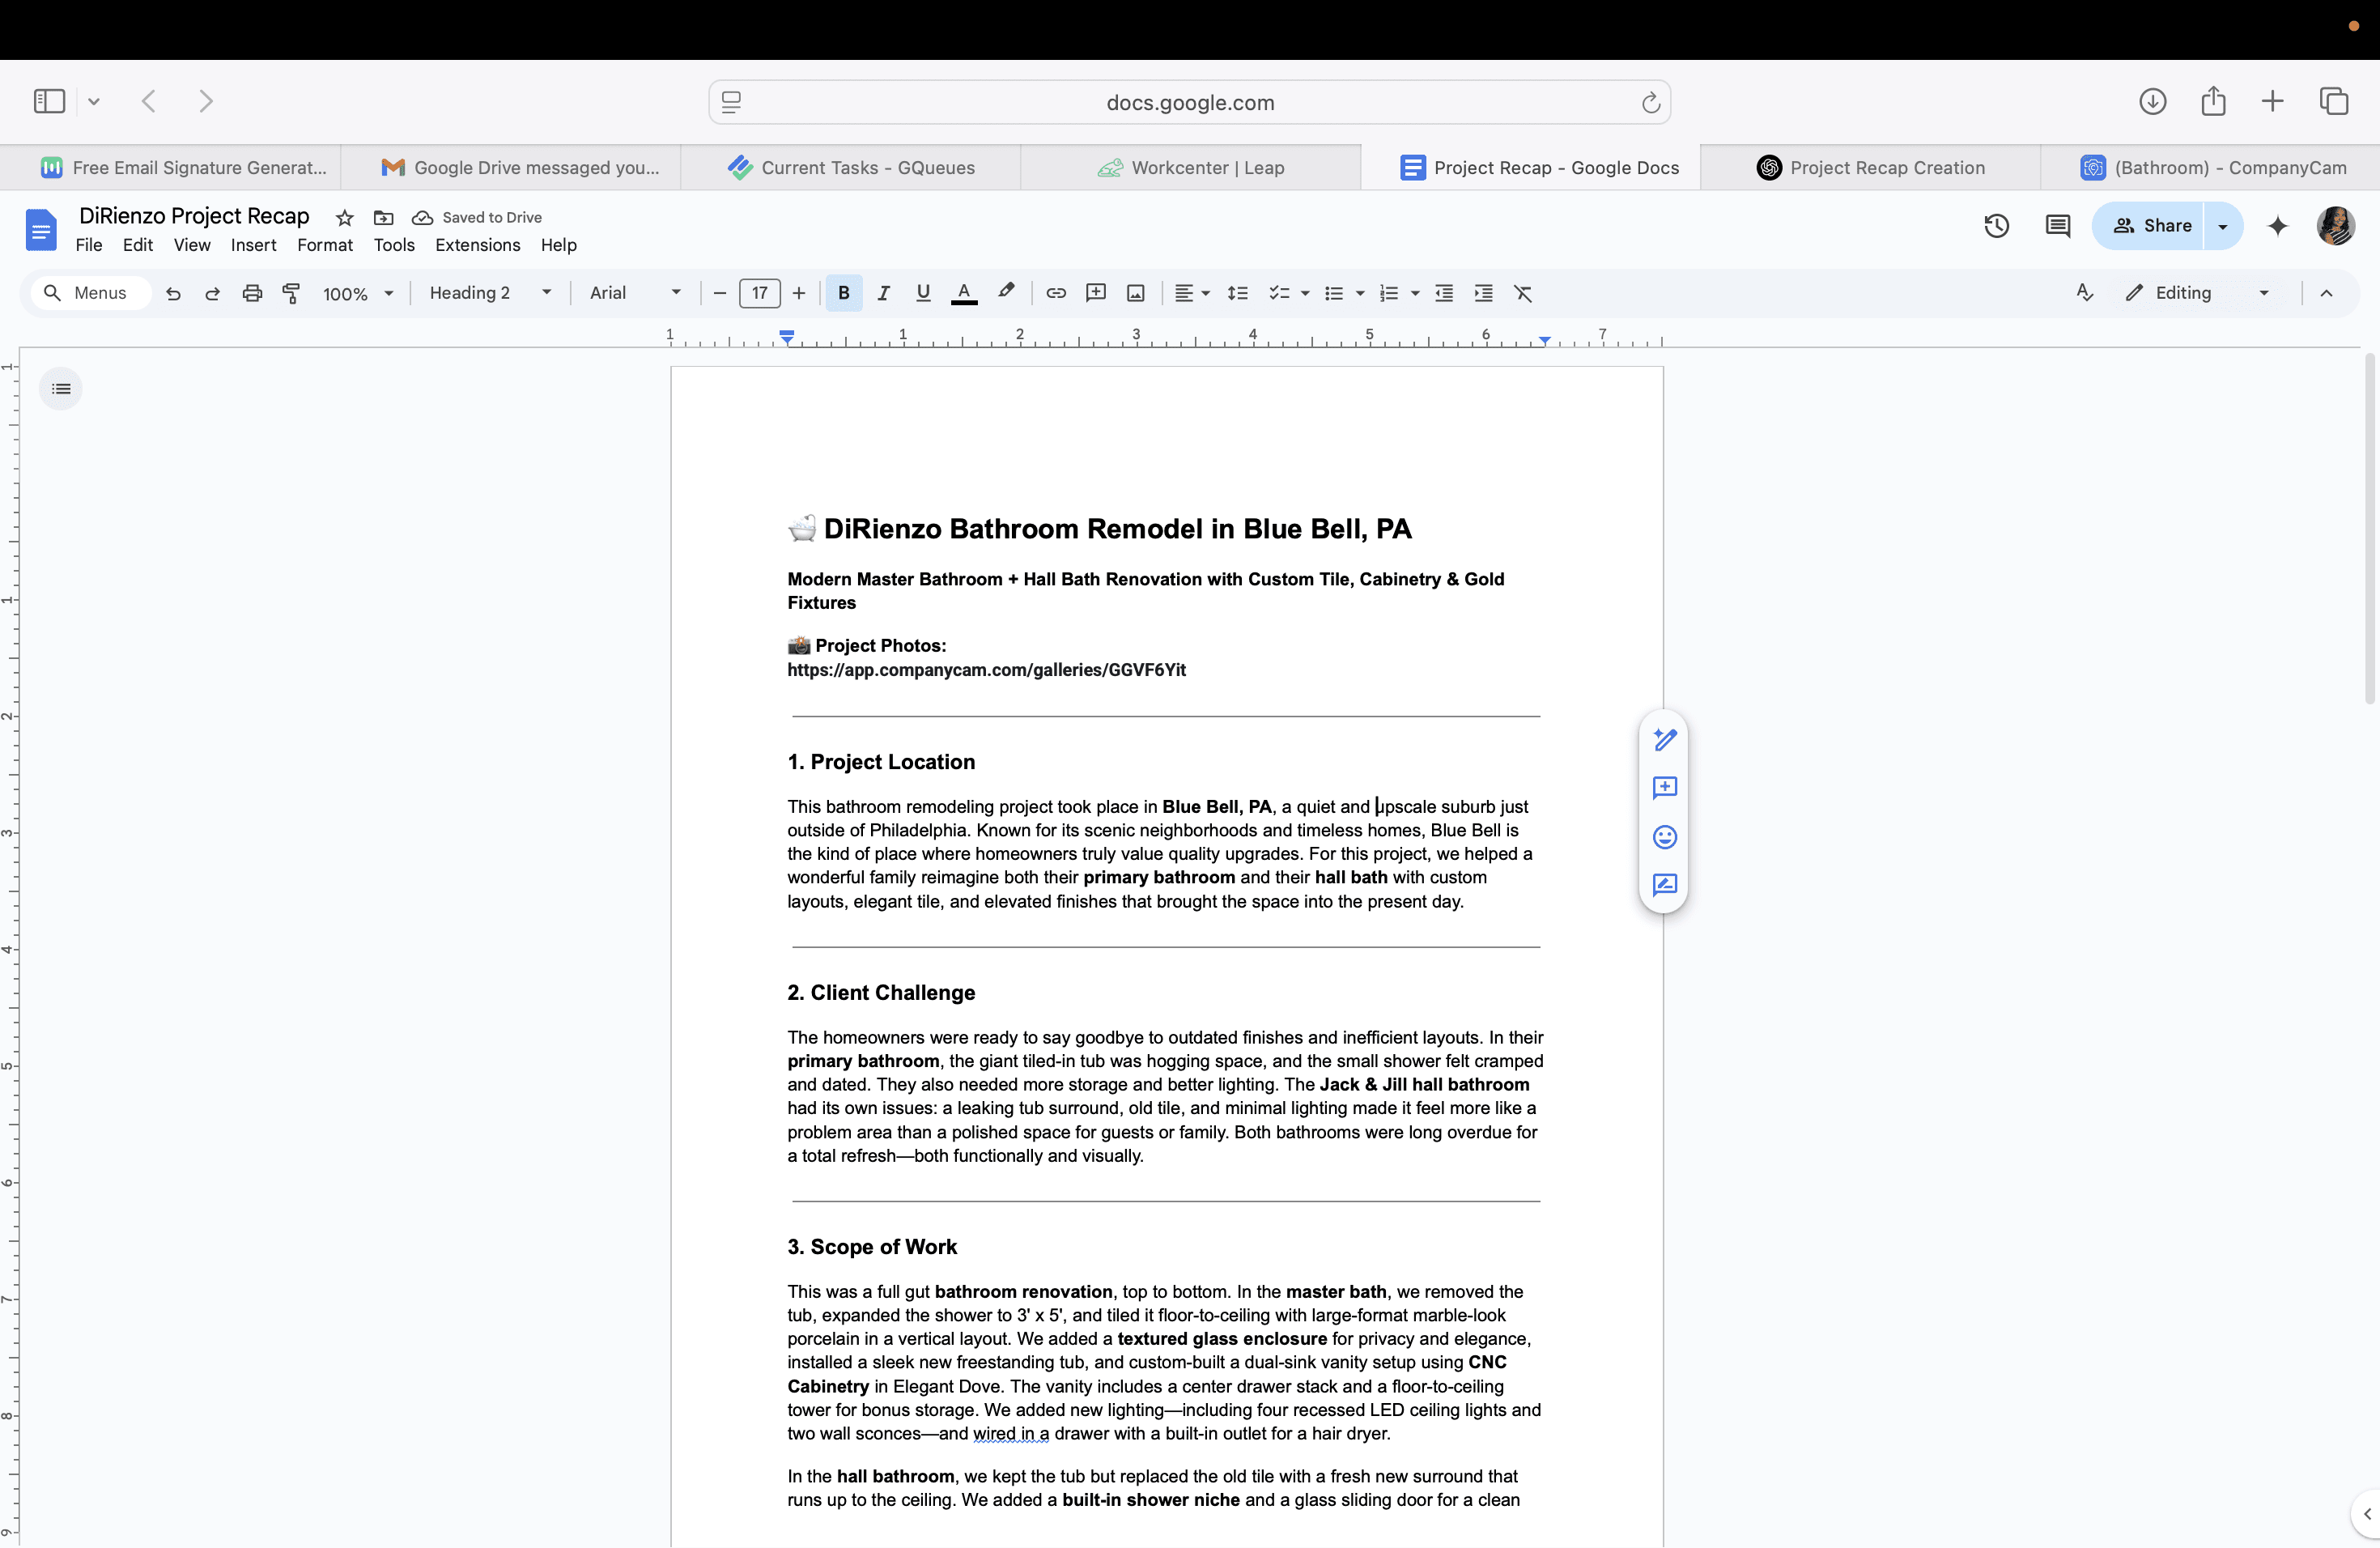Select the paint format roller icon
Image resolution: width=2380 pixels, height=1548 pixels.
(x=291, y=293)
